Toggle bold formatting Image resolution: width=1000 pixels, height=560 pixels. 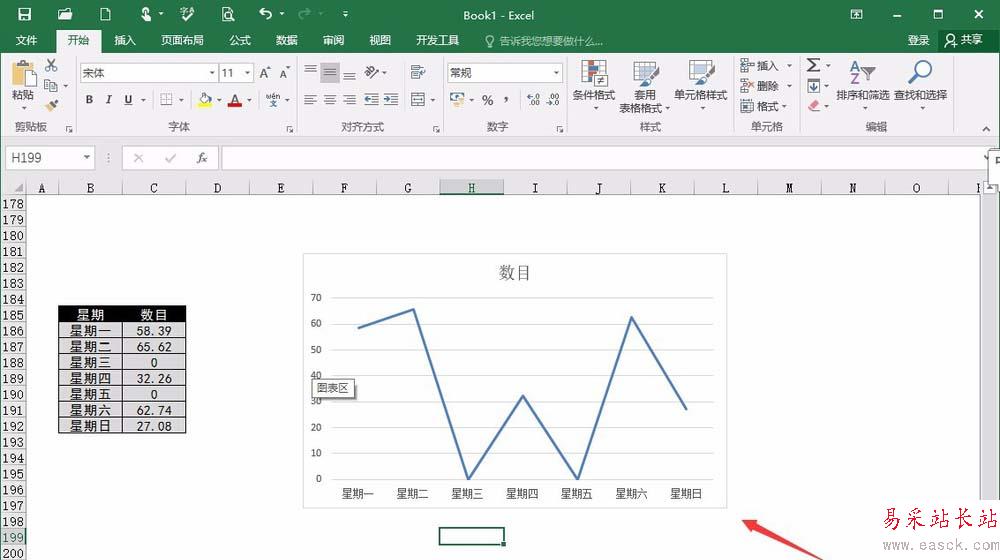tap(89, 99)
